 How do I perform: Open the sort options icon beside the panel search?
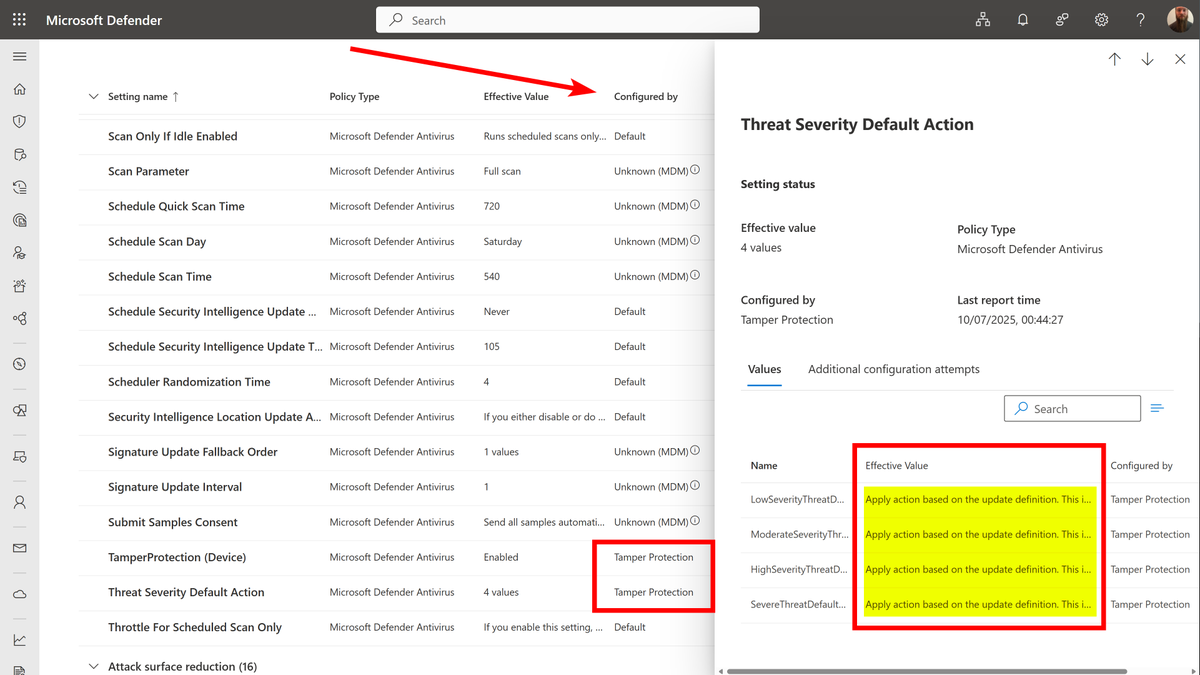(1158, 408)
